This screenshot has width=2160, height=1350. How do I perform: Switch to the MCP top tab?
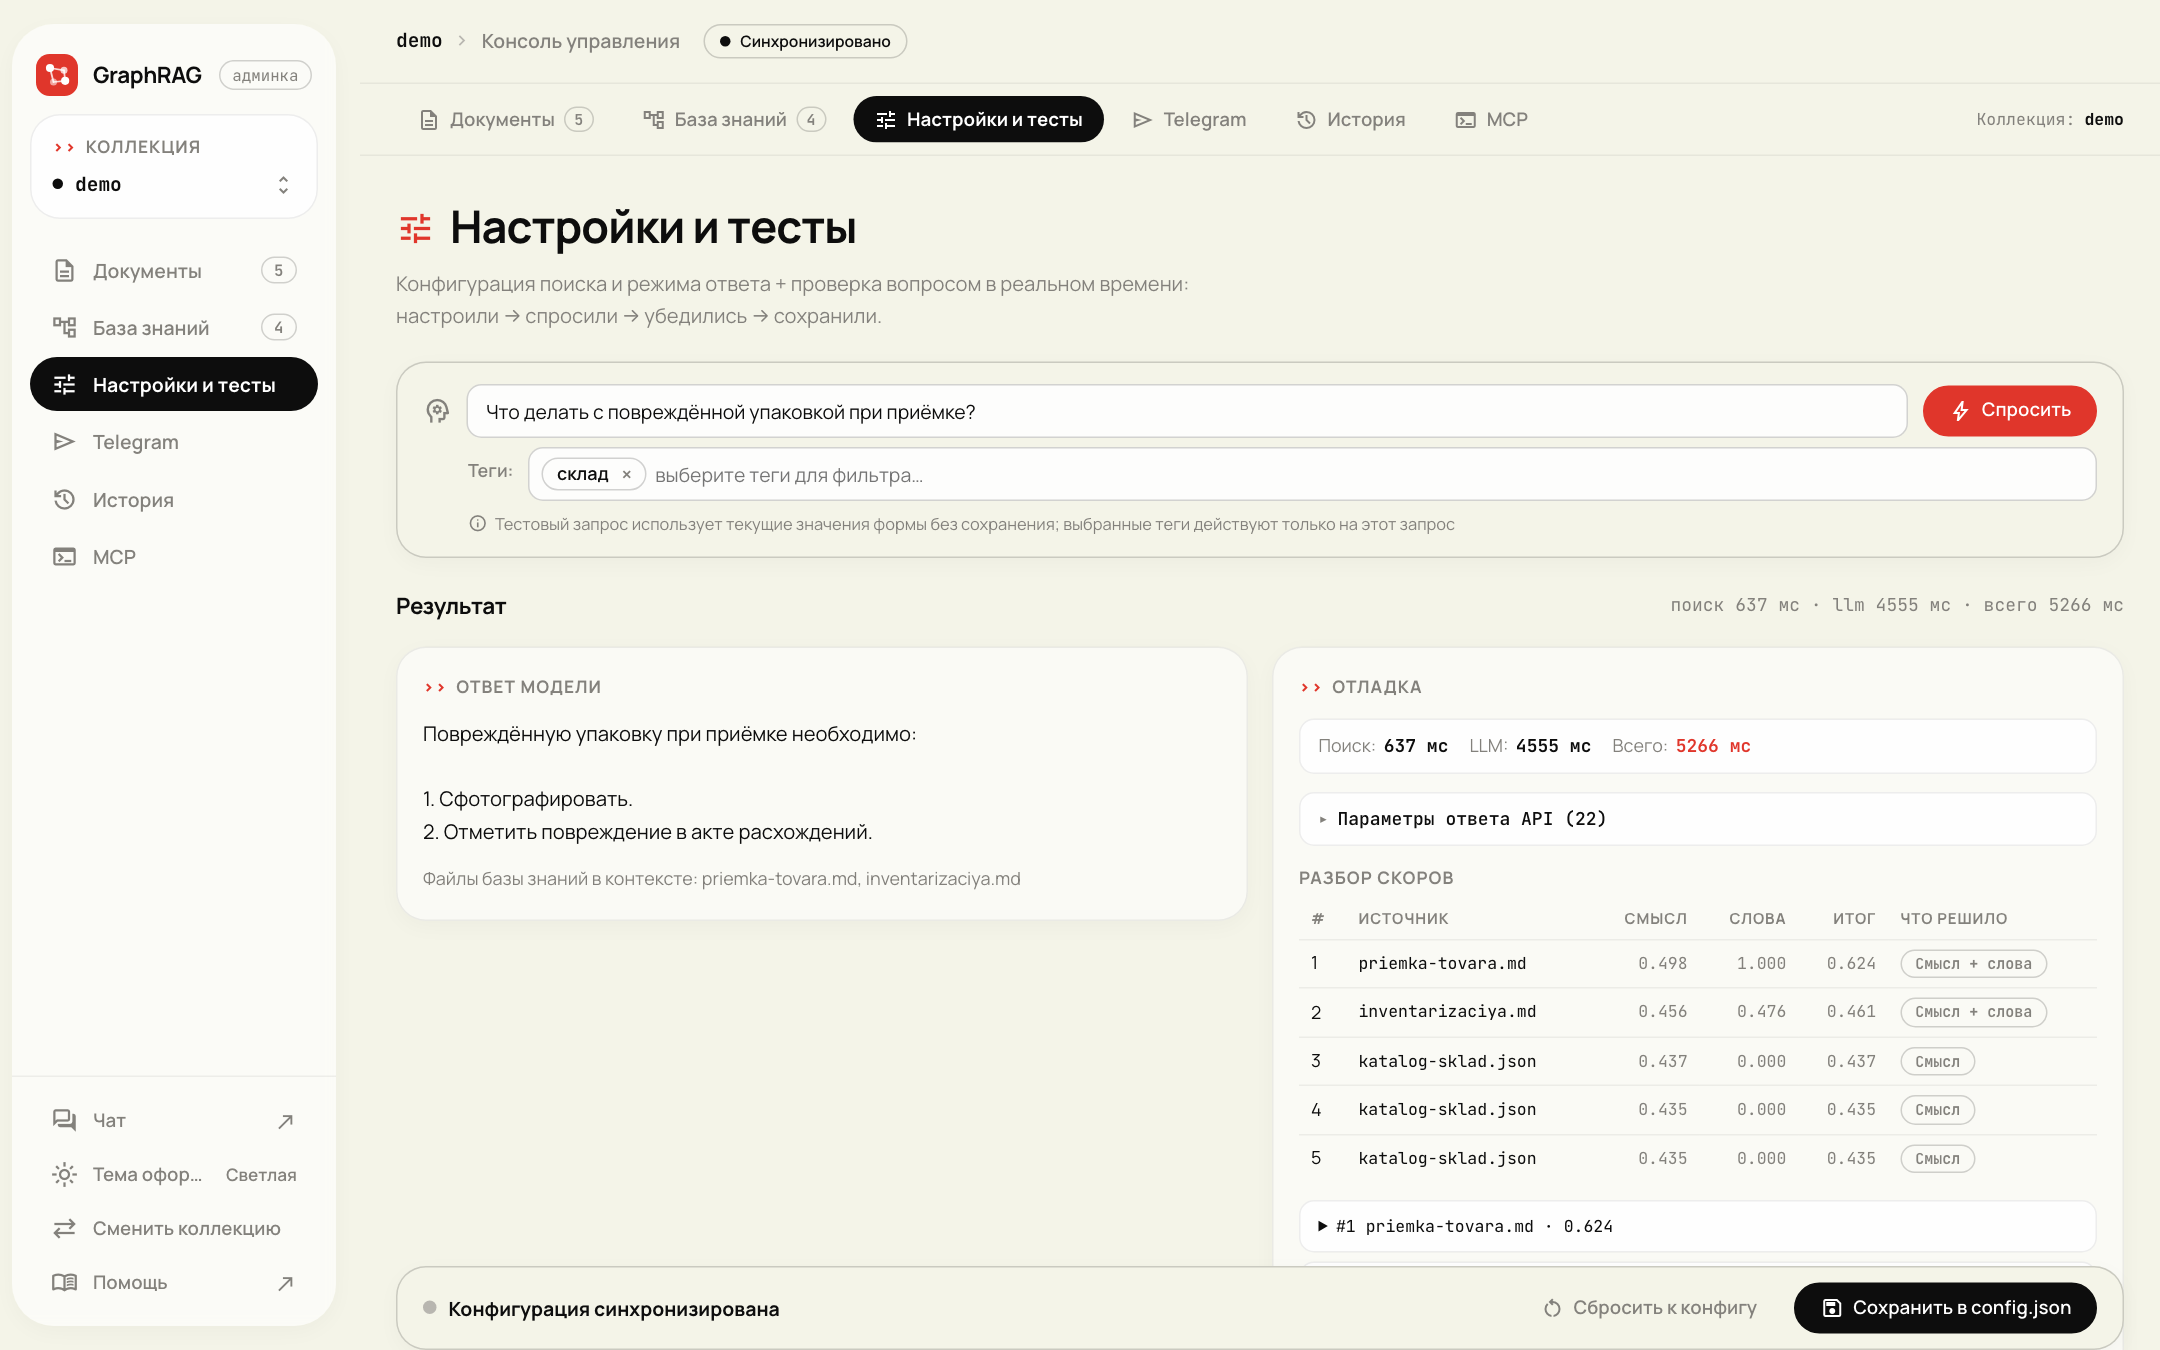[x=1491, y=120]
